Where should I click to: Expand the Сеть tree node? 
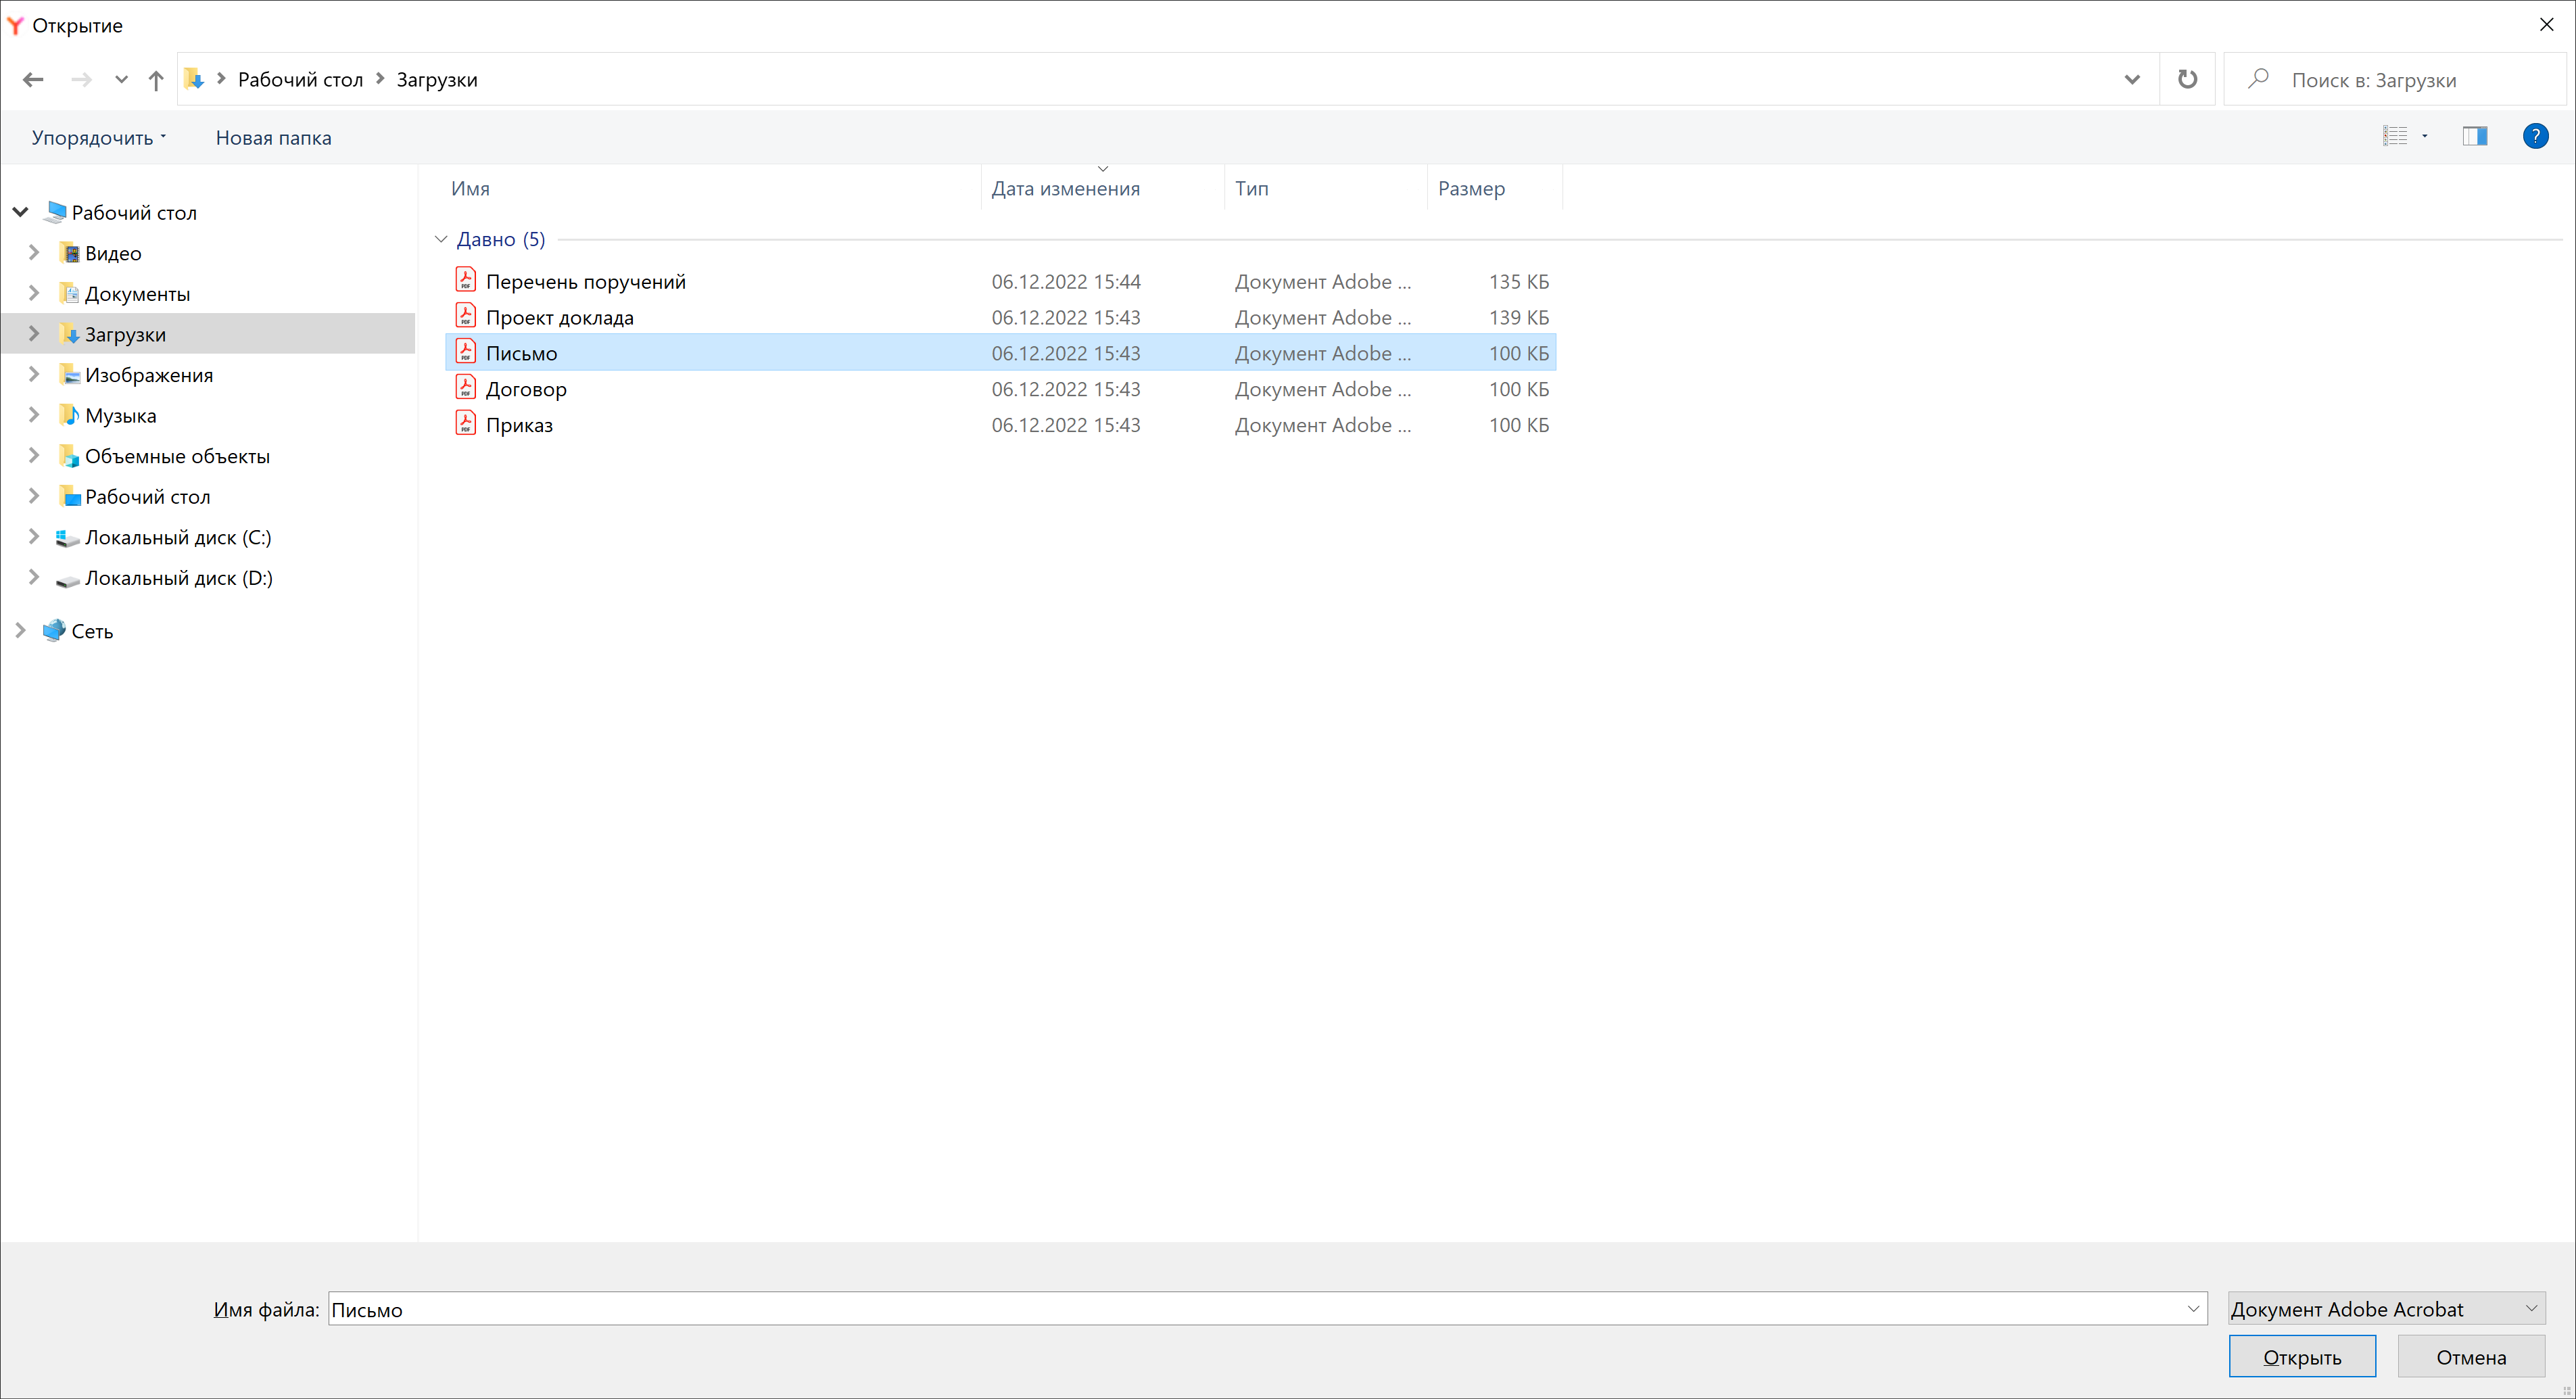pos(20,630)
